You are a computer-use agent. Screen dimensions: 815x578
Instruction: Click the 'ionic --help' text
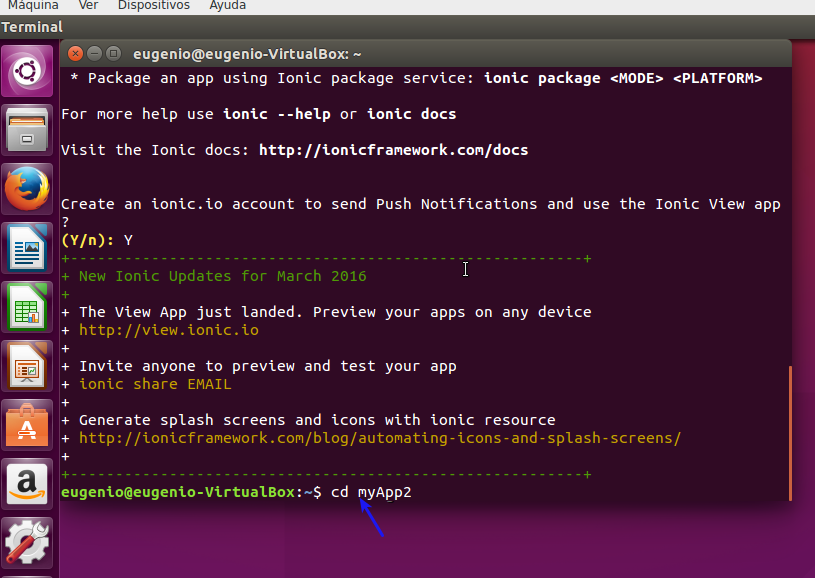coord(277,114)
